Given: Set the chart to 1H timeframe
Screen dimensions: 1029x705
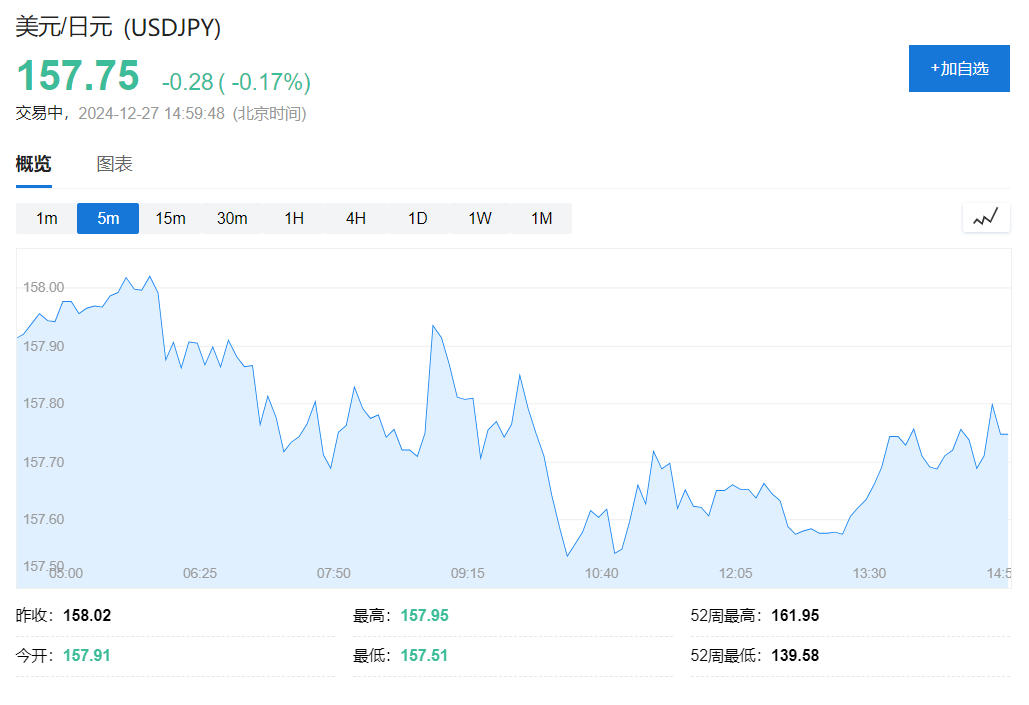Looking at the screenshot, I should click(294, 218).
